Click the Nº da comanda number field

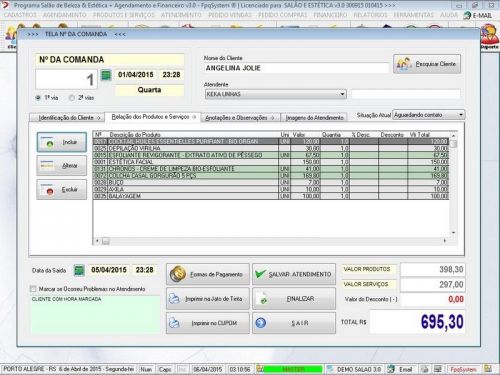pos(66,79)
